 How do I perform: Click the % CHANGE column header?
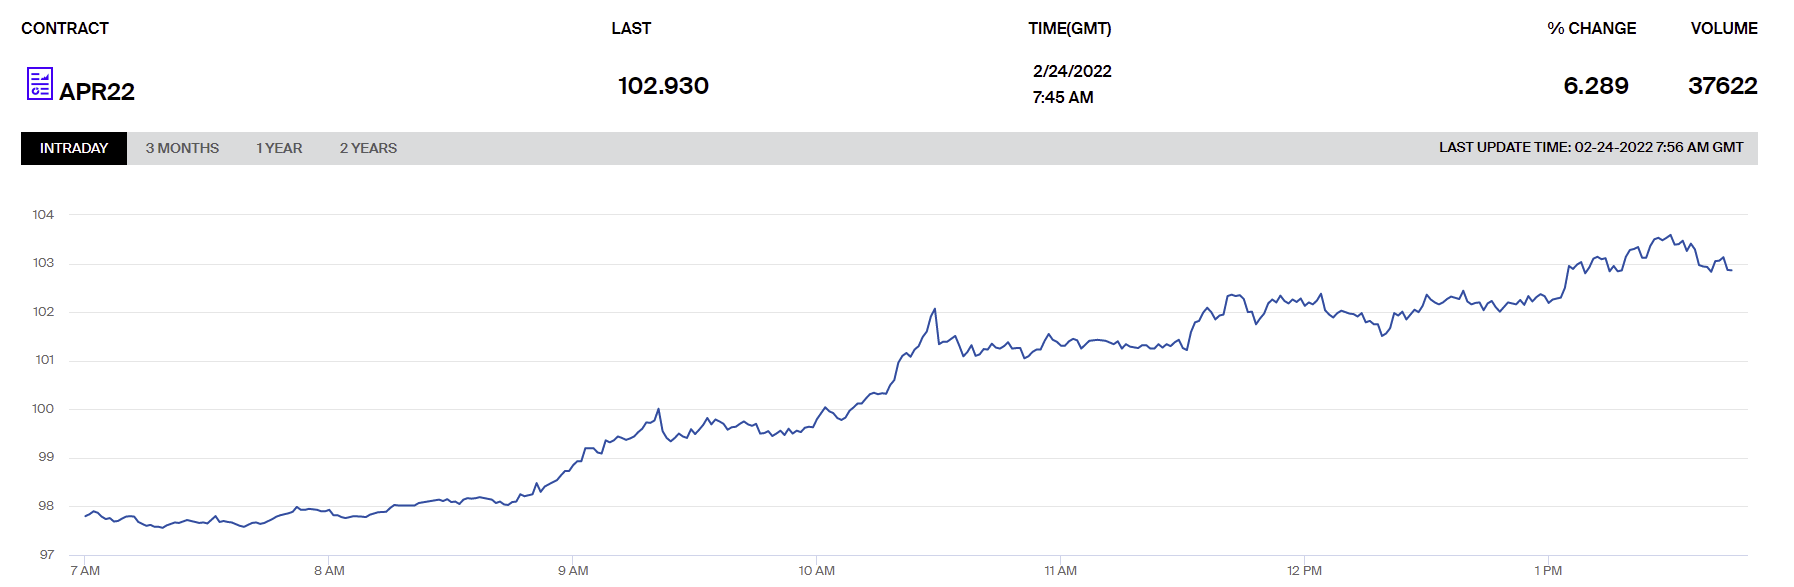1592,28
